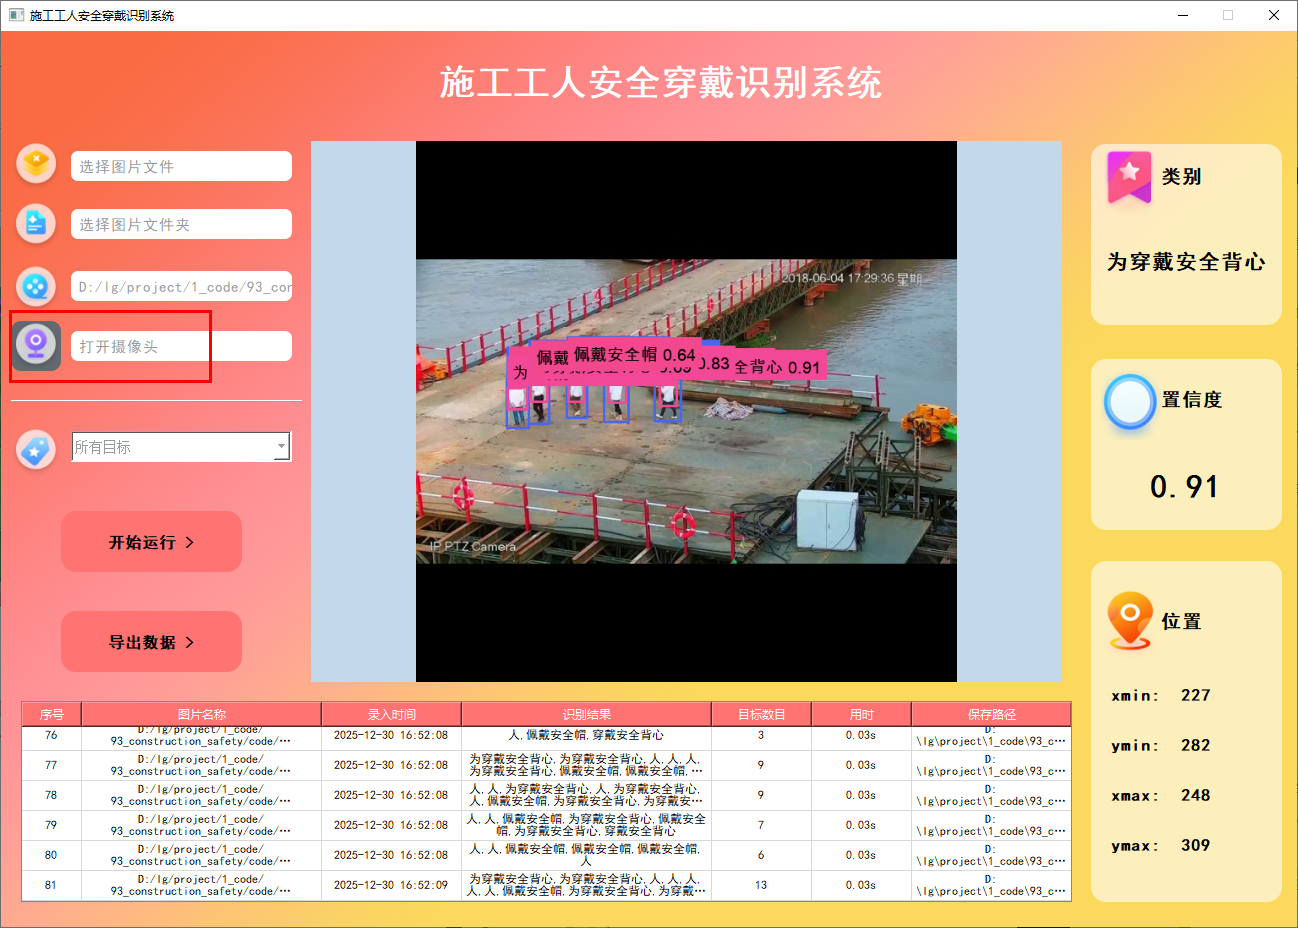Click the 序号 column header

(x=51, y=714)
